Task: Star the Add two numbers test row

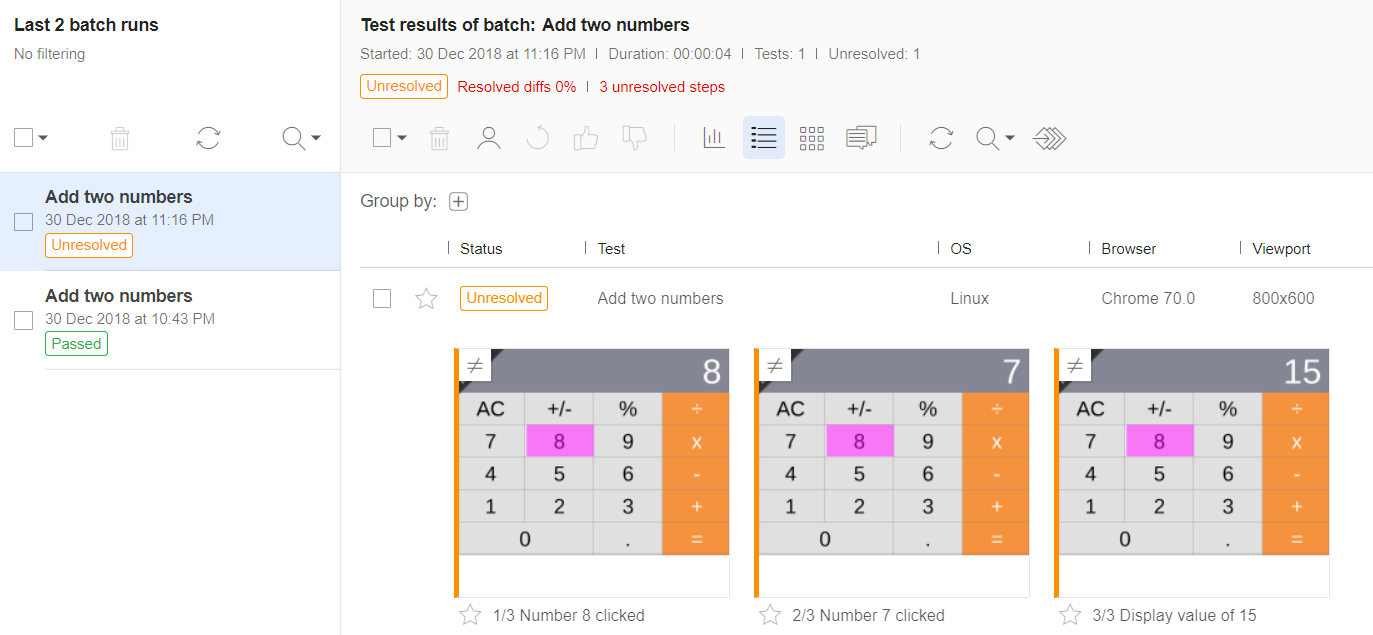Action: (426, 298)
